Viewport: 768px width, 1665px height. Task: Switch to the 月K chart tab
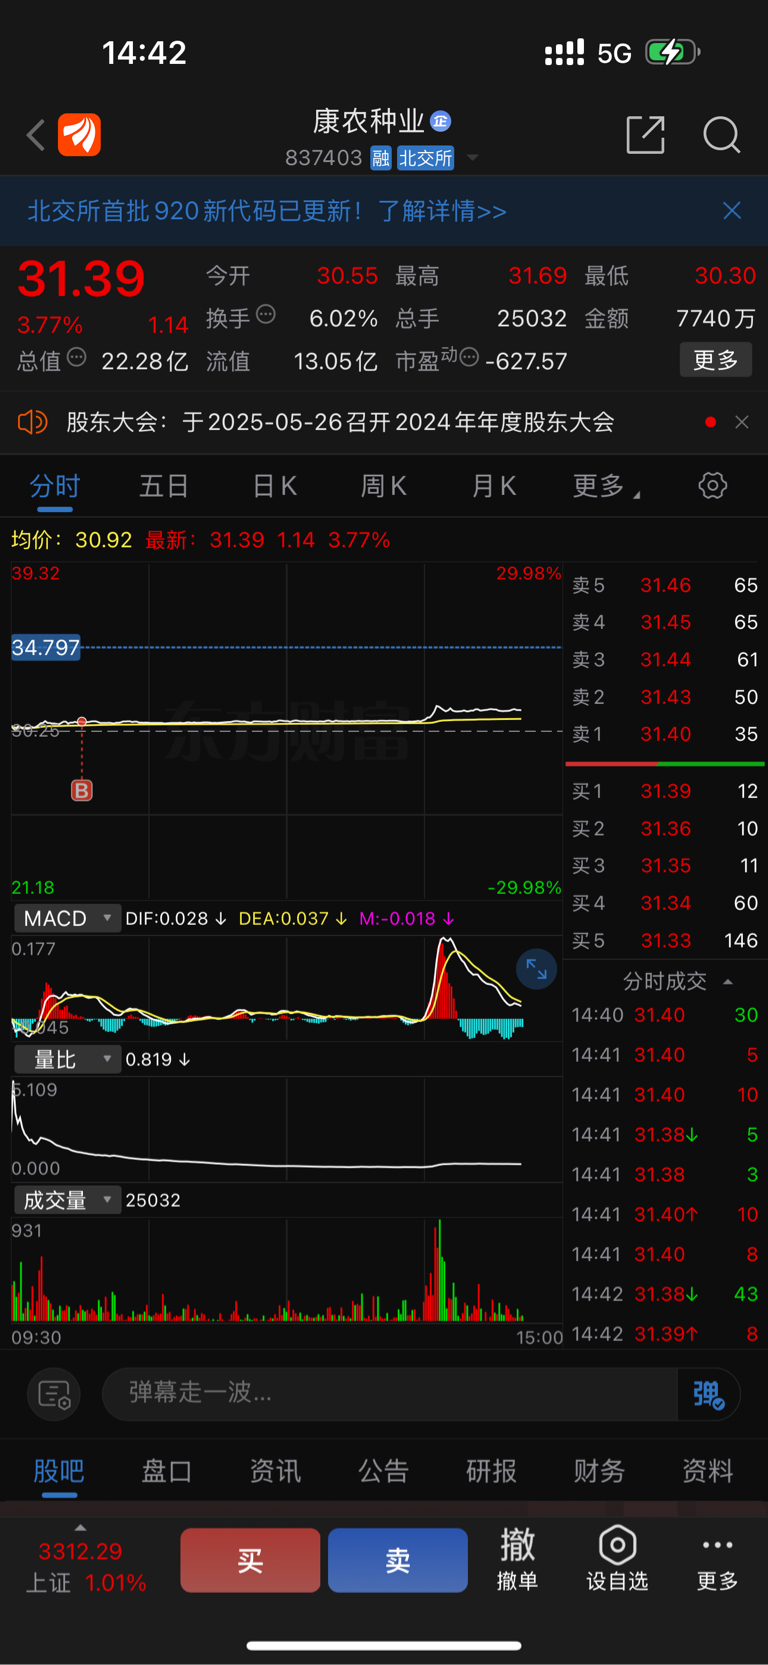(x=493, y=486)
